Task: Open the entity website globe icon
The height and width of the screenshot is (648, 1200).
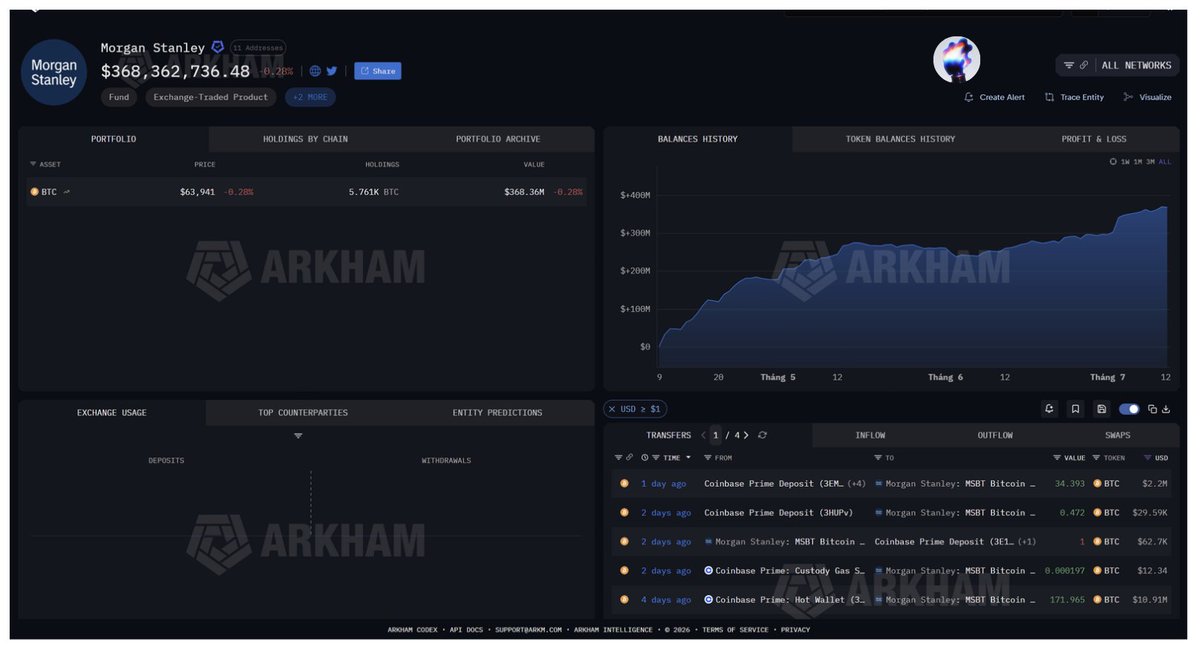Action: (315, 71)
